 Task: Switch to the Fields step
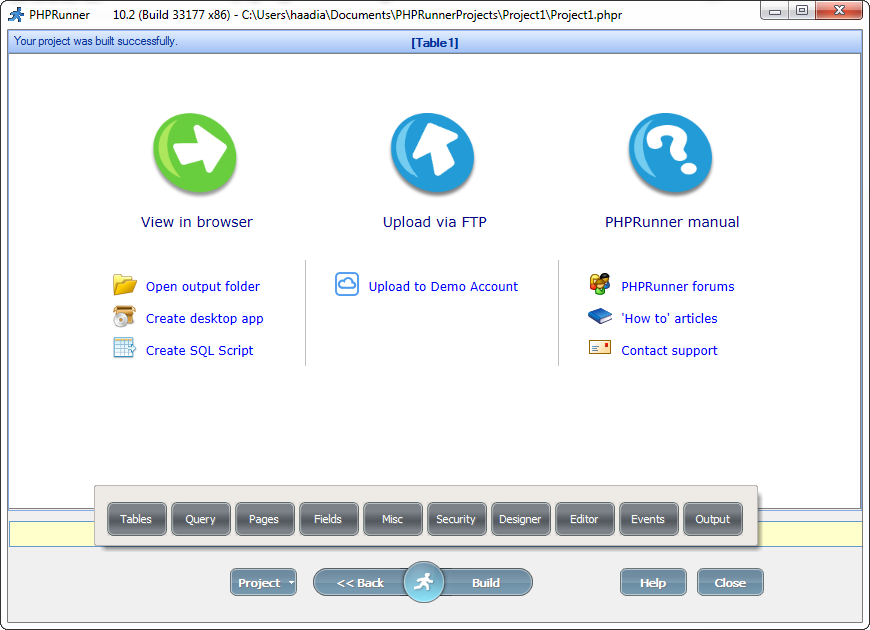[328, 519]
